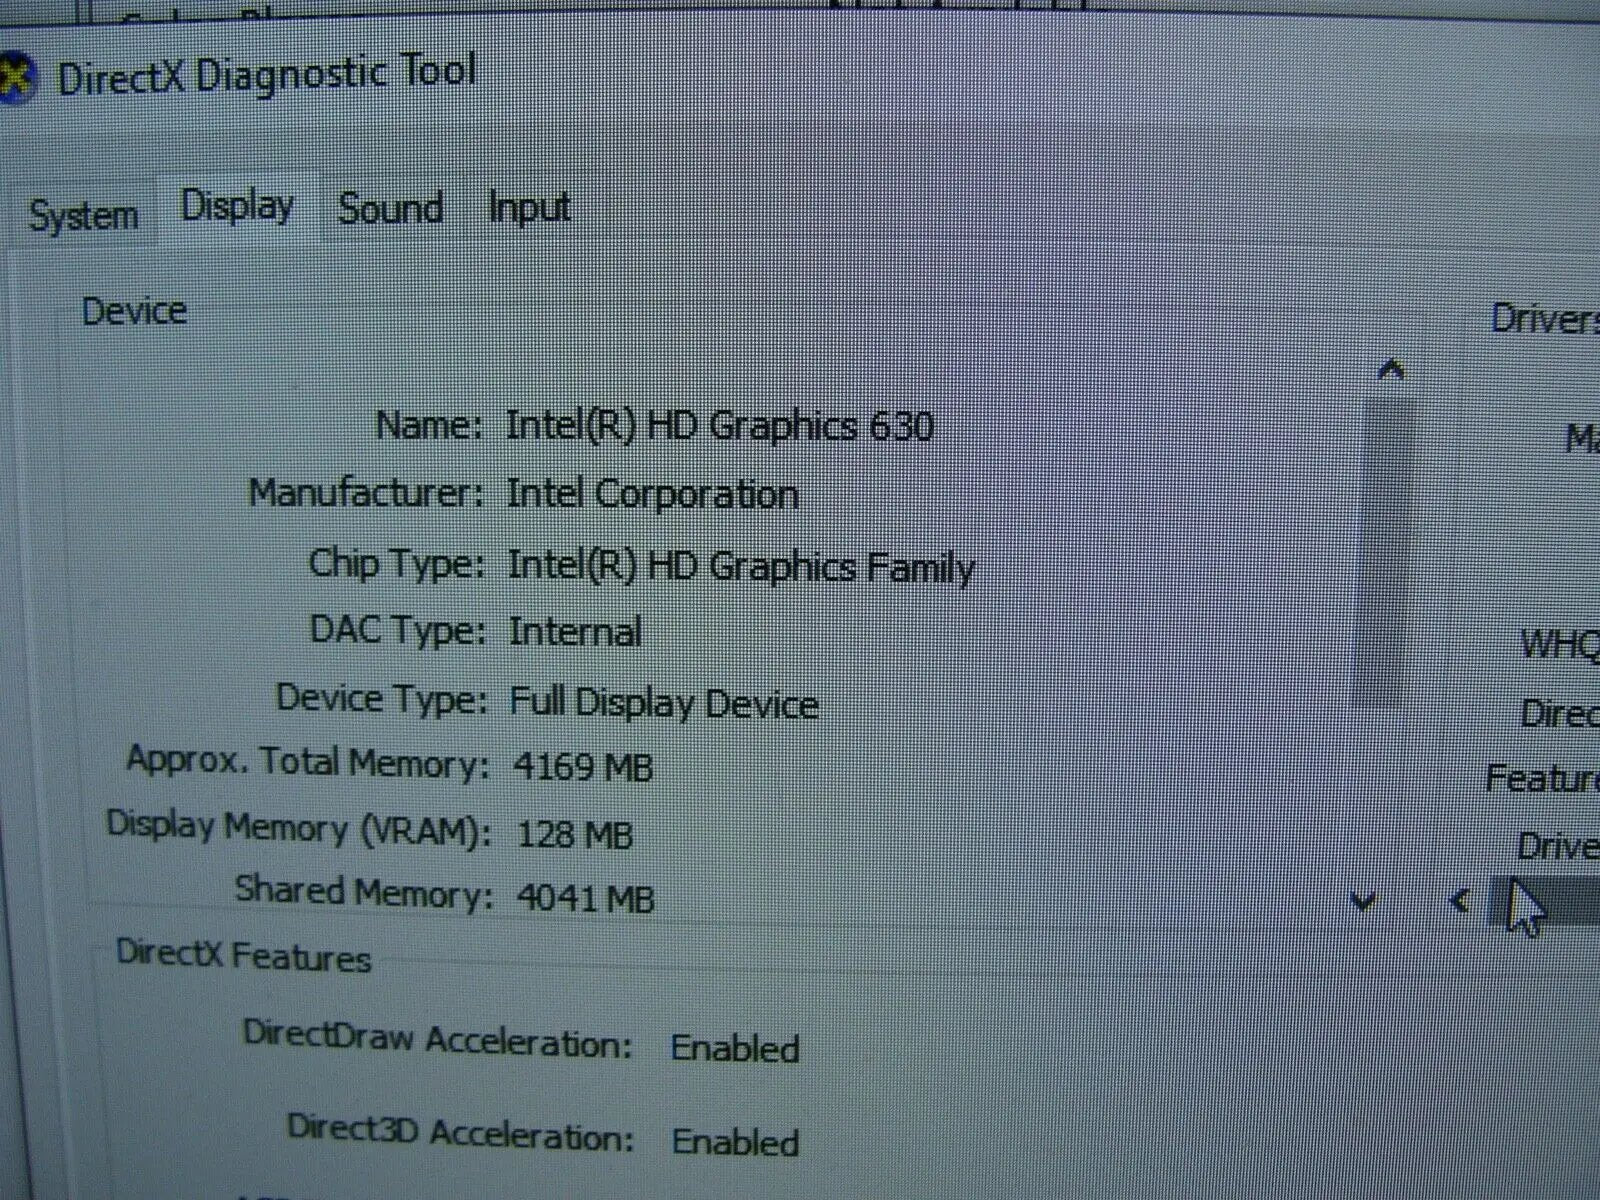Click the Device list scroll down arrow

tap(1363, 902)
